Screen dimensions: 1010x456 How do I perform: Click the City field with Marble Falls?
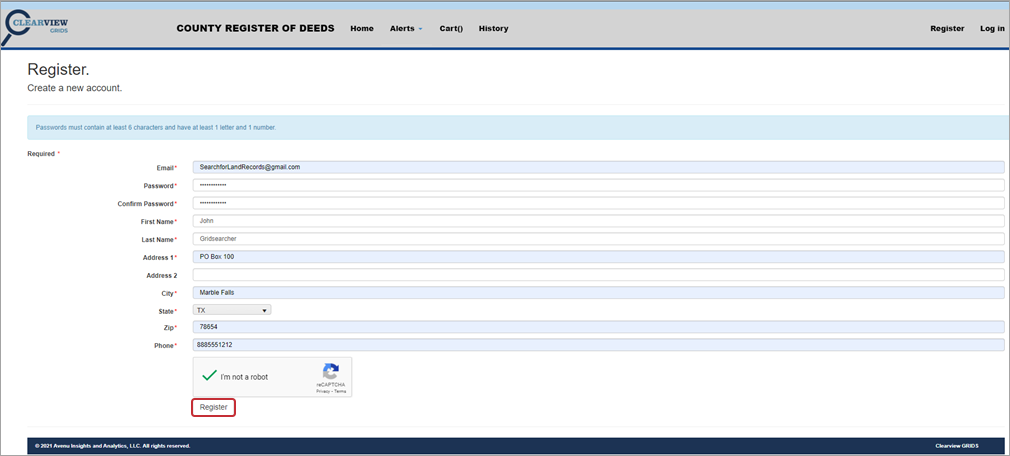(597, 293)
